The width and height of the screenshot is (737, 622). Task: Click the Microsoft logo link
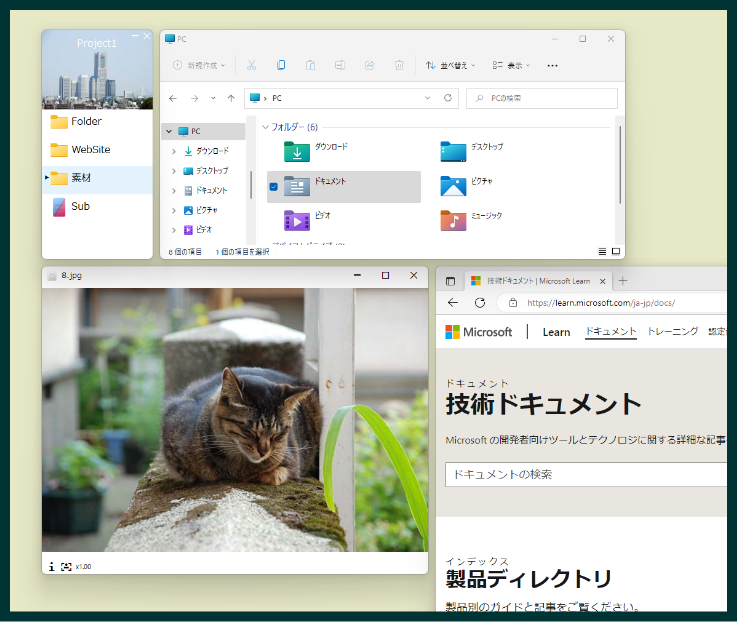point(479,332)
